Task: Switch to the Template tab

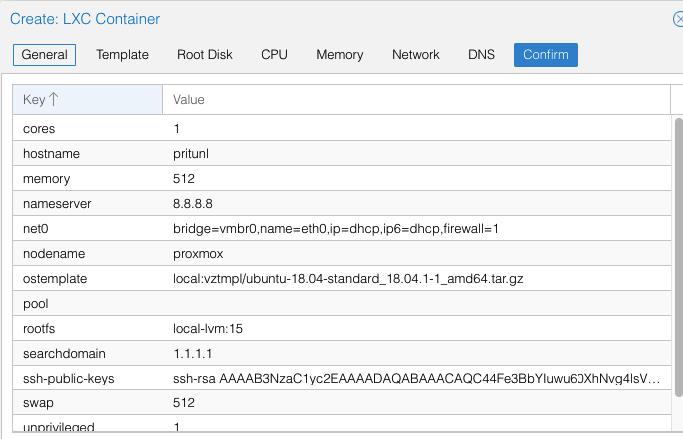Action: point(122,55)
